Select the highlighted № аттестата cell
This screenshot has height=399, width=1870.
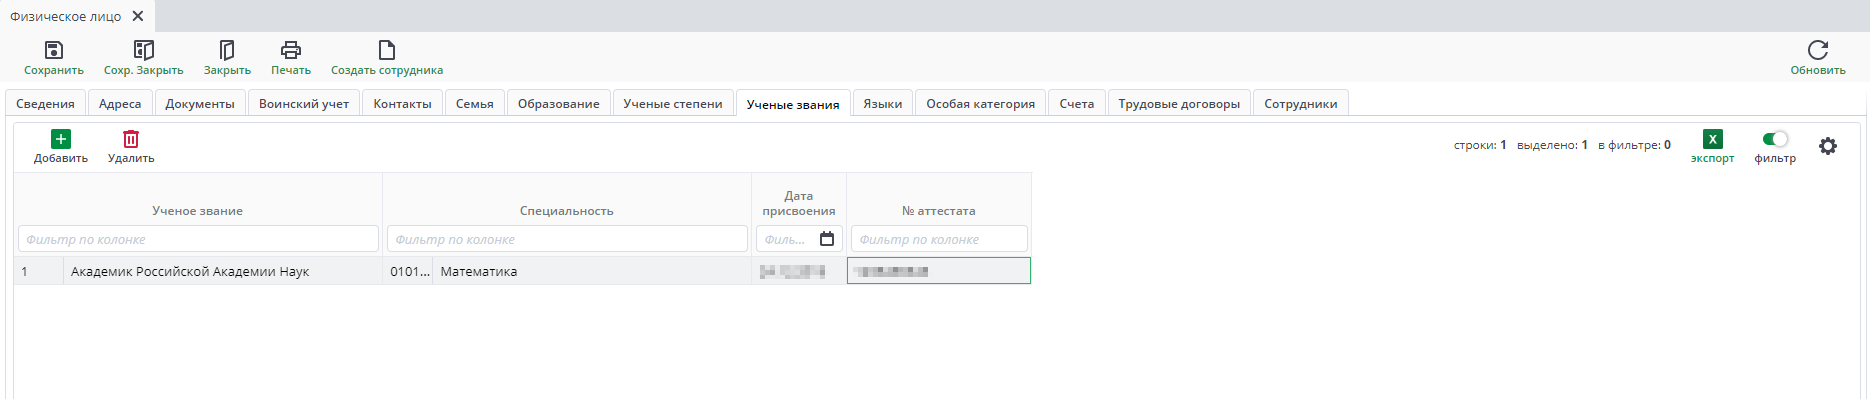click(x=939, y=271)
